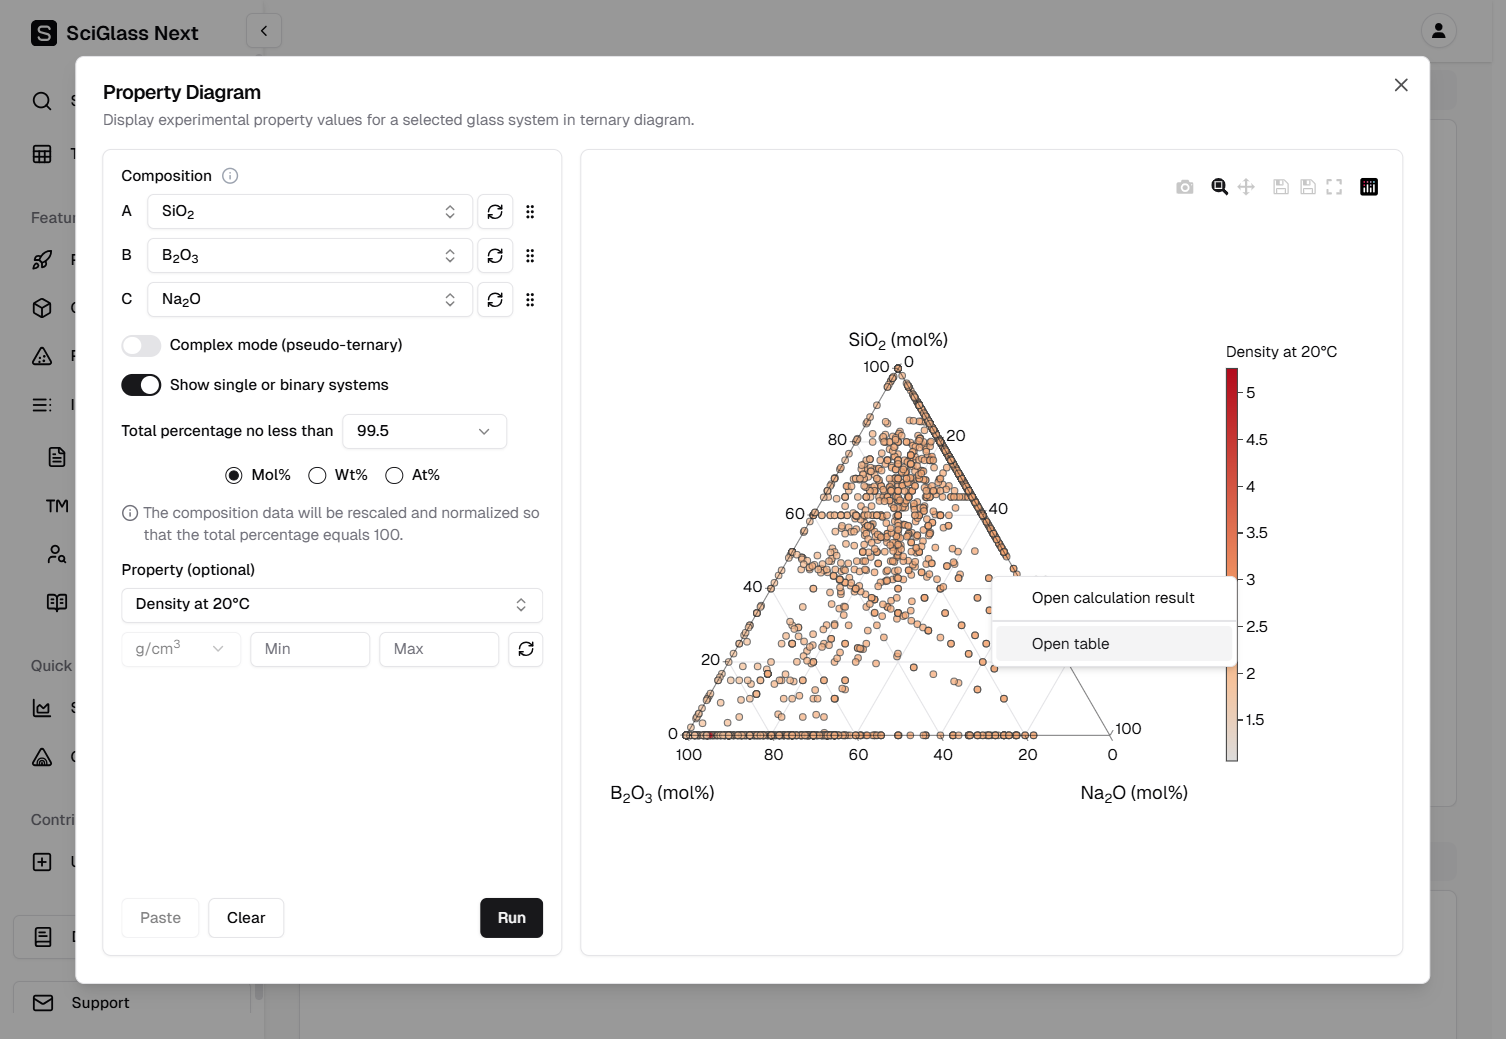Click the drag handle for component C row
The height and width of the screenshot is (1039, 1506).
coord(530,300)
